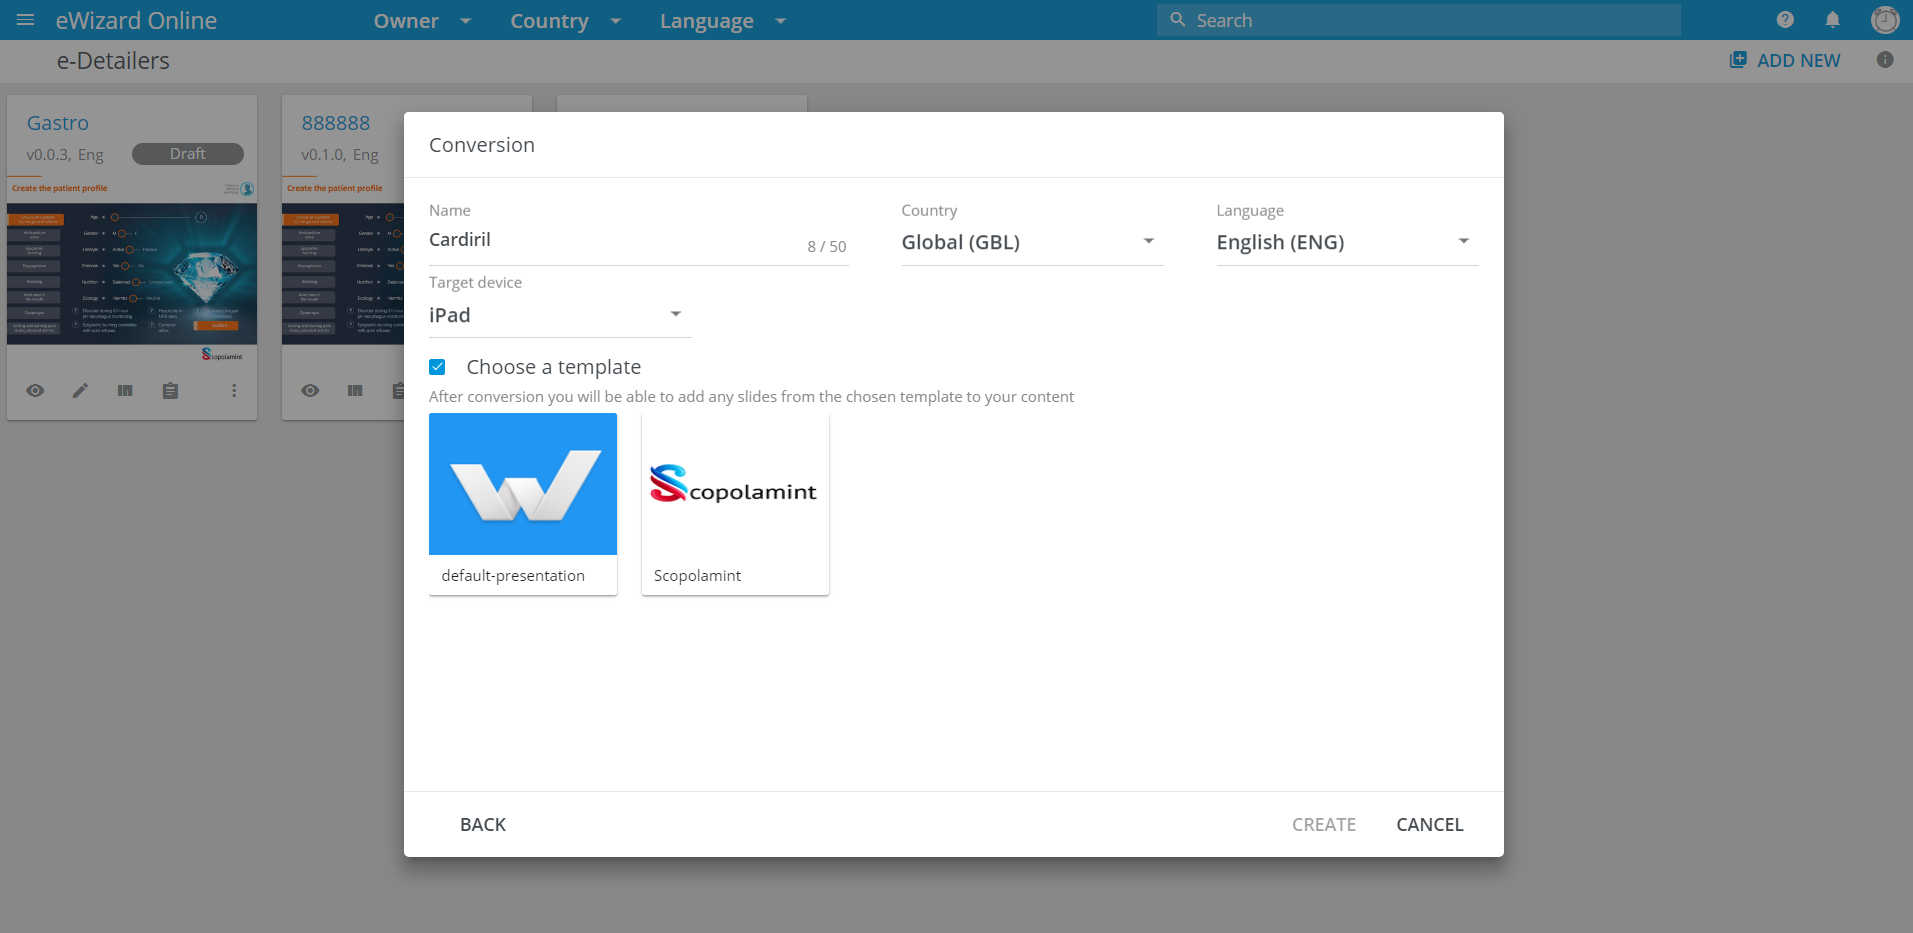This screenshot has height=933, width=1913.
Task: Open the user profile avatar
Action: tap(1884, 20)
